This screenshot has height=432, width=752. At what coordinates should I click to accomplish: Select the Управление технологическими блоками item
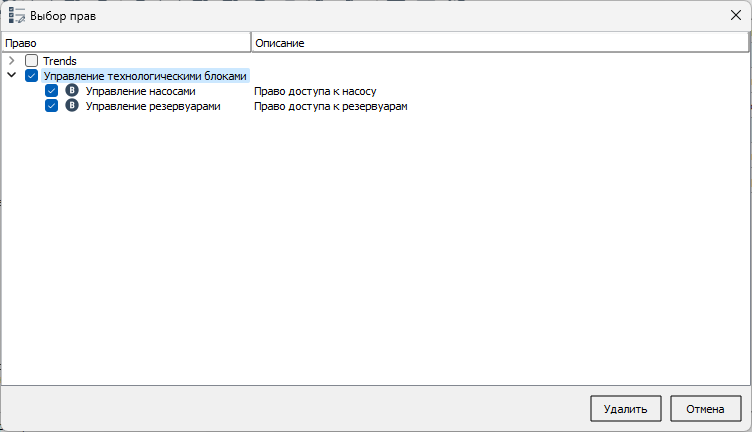click(x=145, y=76)
